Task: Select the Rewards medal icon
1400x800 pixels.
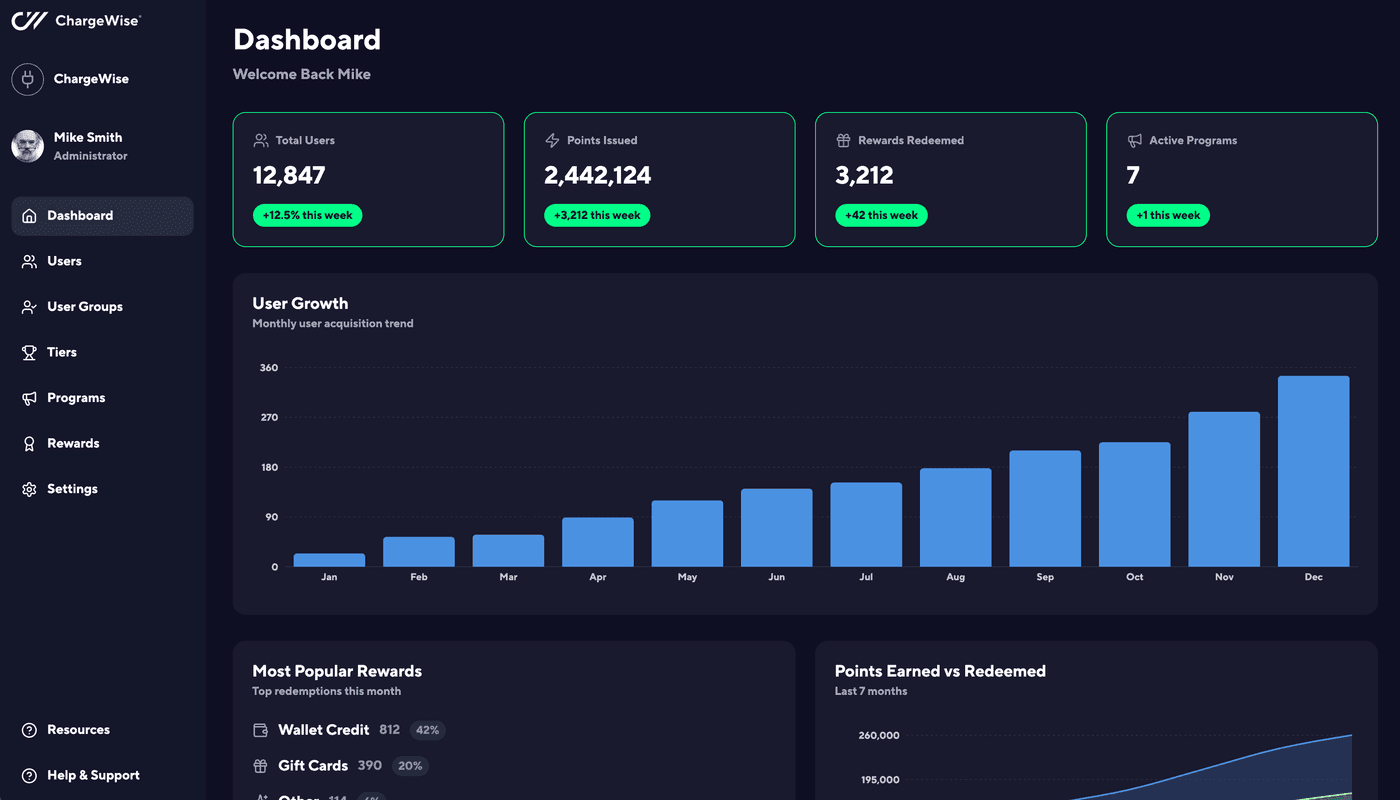Action: pos(29,443)
